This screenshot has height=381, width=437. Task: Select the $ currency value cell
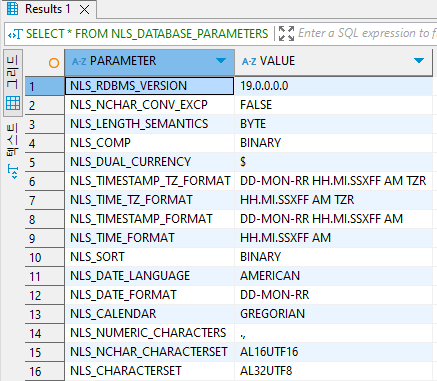(x=333, y=162)
